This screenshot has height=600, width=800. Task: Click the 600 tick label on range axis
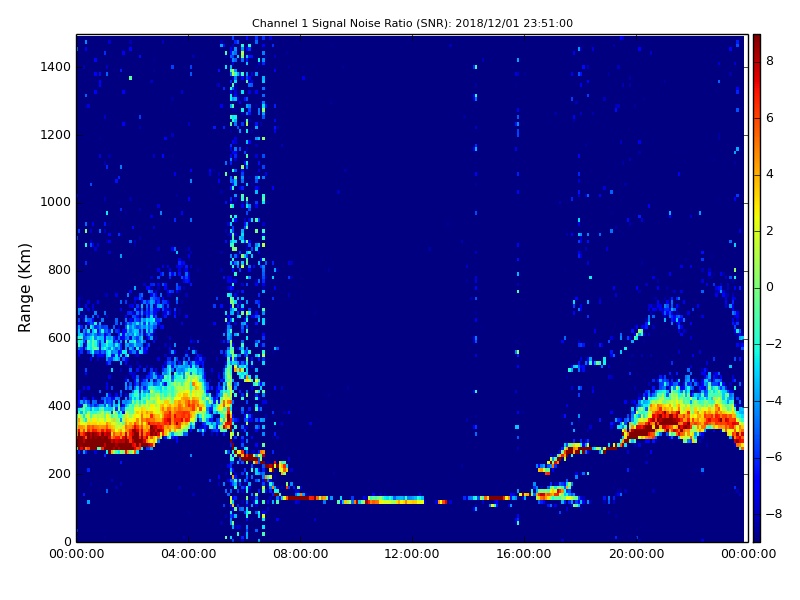pos(59,338)
